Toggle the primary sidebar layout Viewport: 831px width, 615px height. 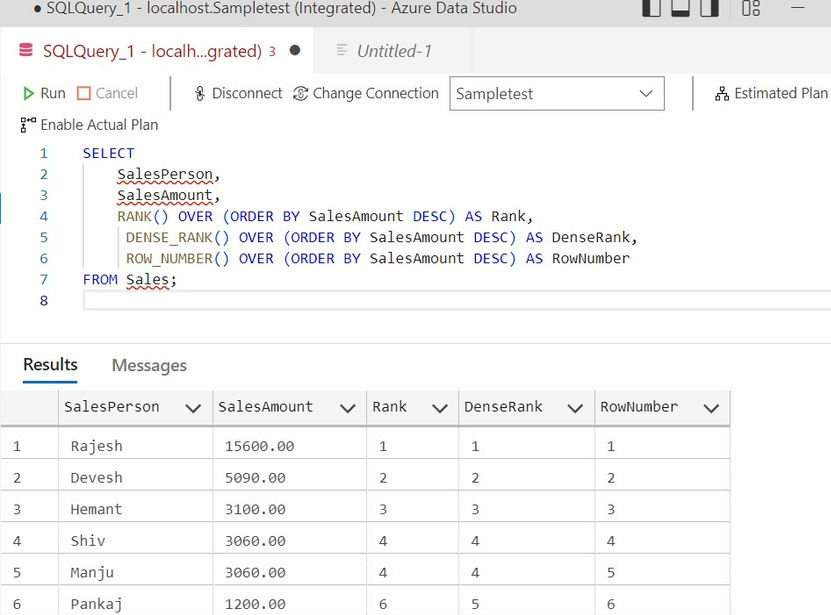(652, 9)
